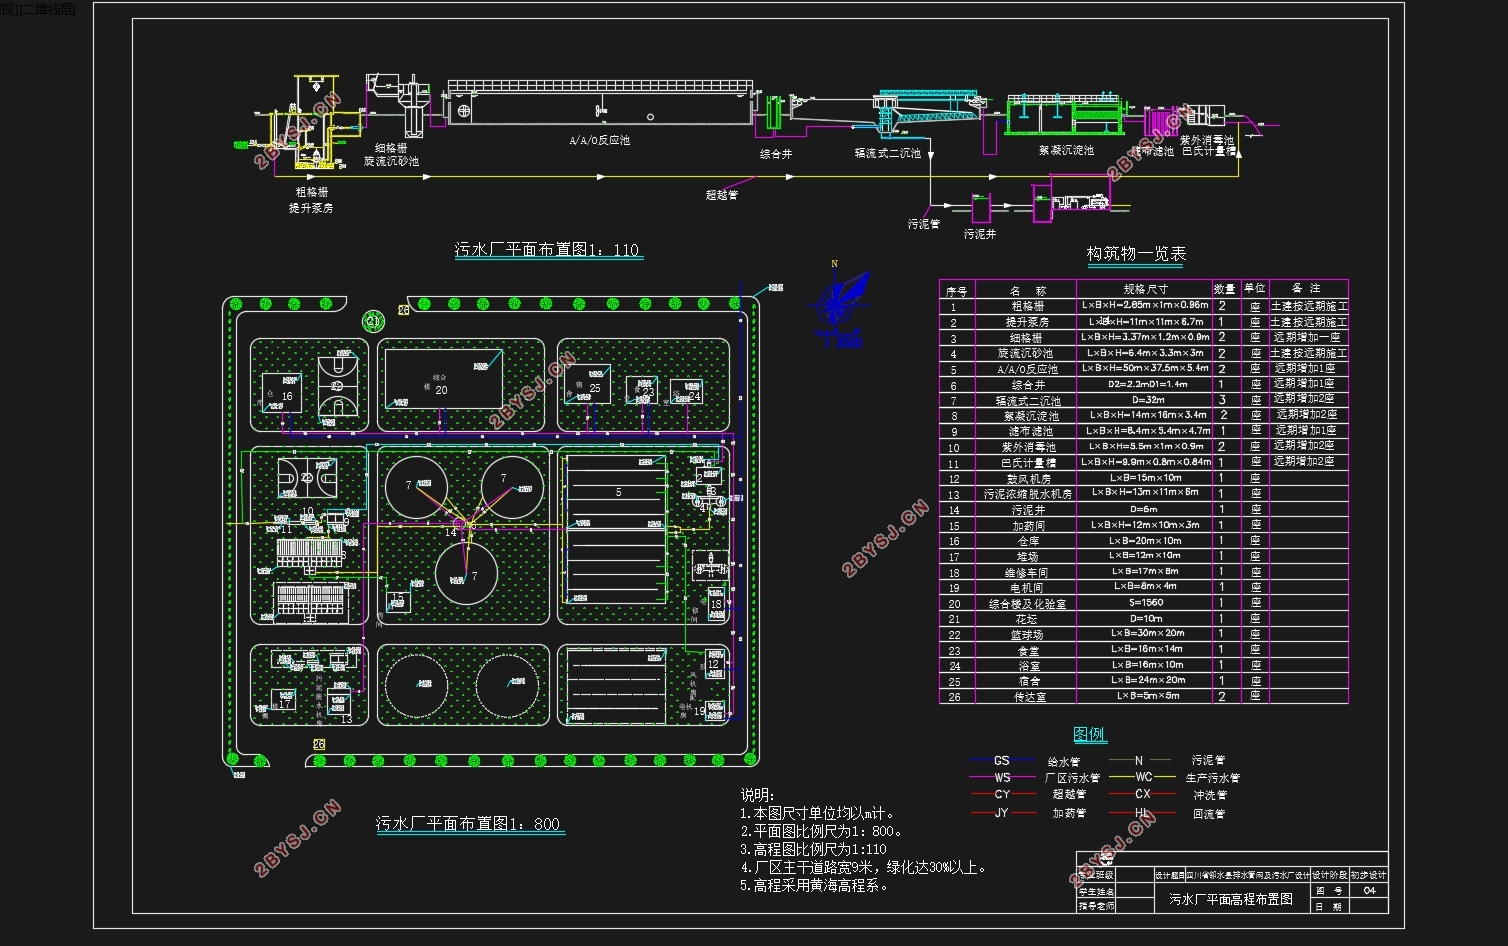
Task: Click '紫外消毒池' label in elevation diagram
Action: [1207, 141]
